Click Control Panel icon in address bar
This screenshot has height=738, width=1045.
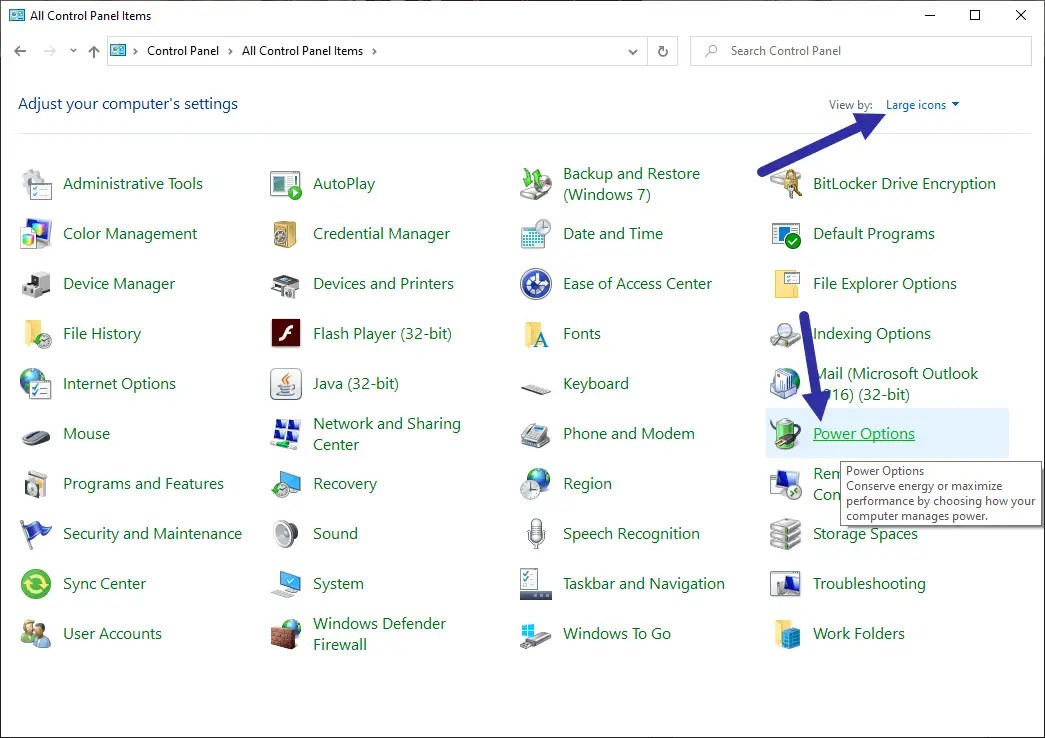click(118, 51)
